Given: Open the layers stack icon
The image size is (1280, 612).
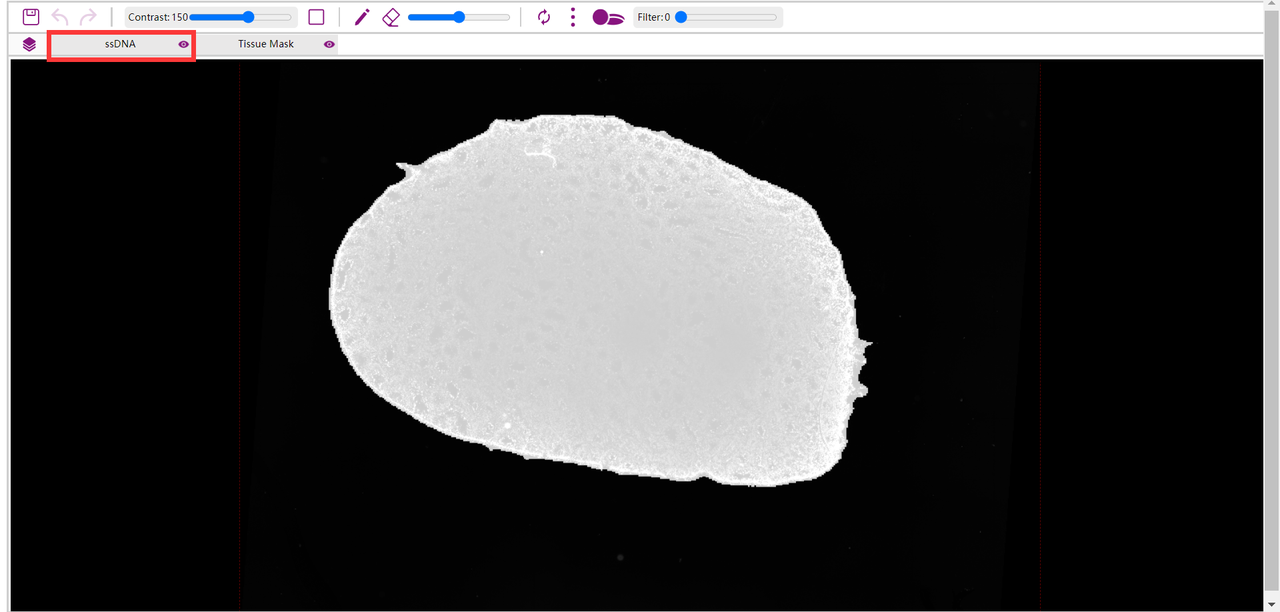Looking at the screenshot, I should click(x=29, y=44).
